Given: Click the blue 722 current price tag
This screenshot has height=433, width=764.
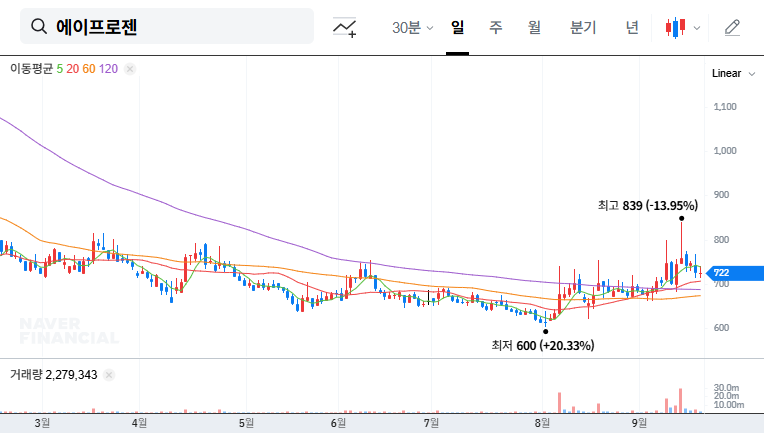Looking at the screenshot, I should coord(721,273).
